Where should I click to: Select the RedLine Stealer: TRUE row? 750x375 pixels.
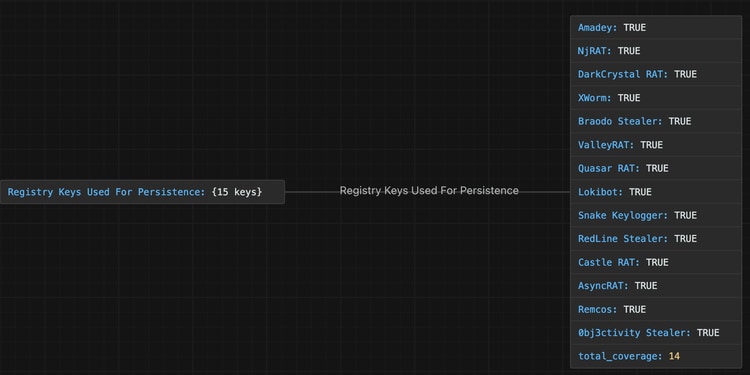(x=656, y=239)
